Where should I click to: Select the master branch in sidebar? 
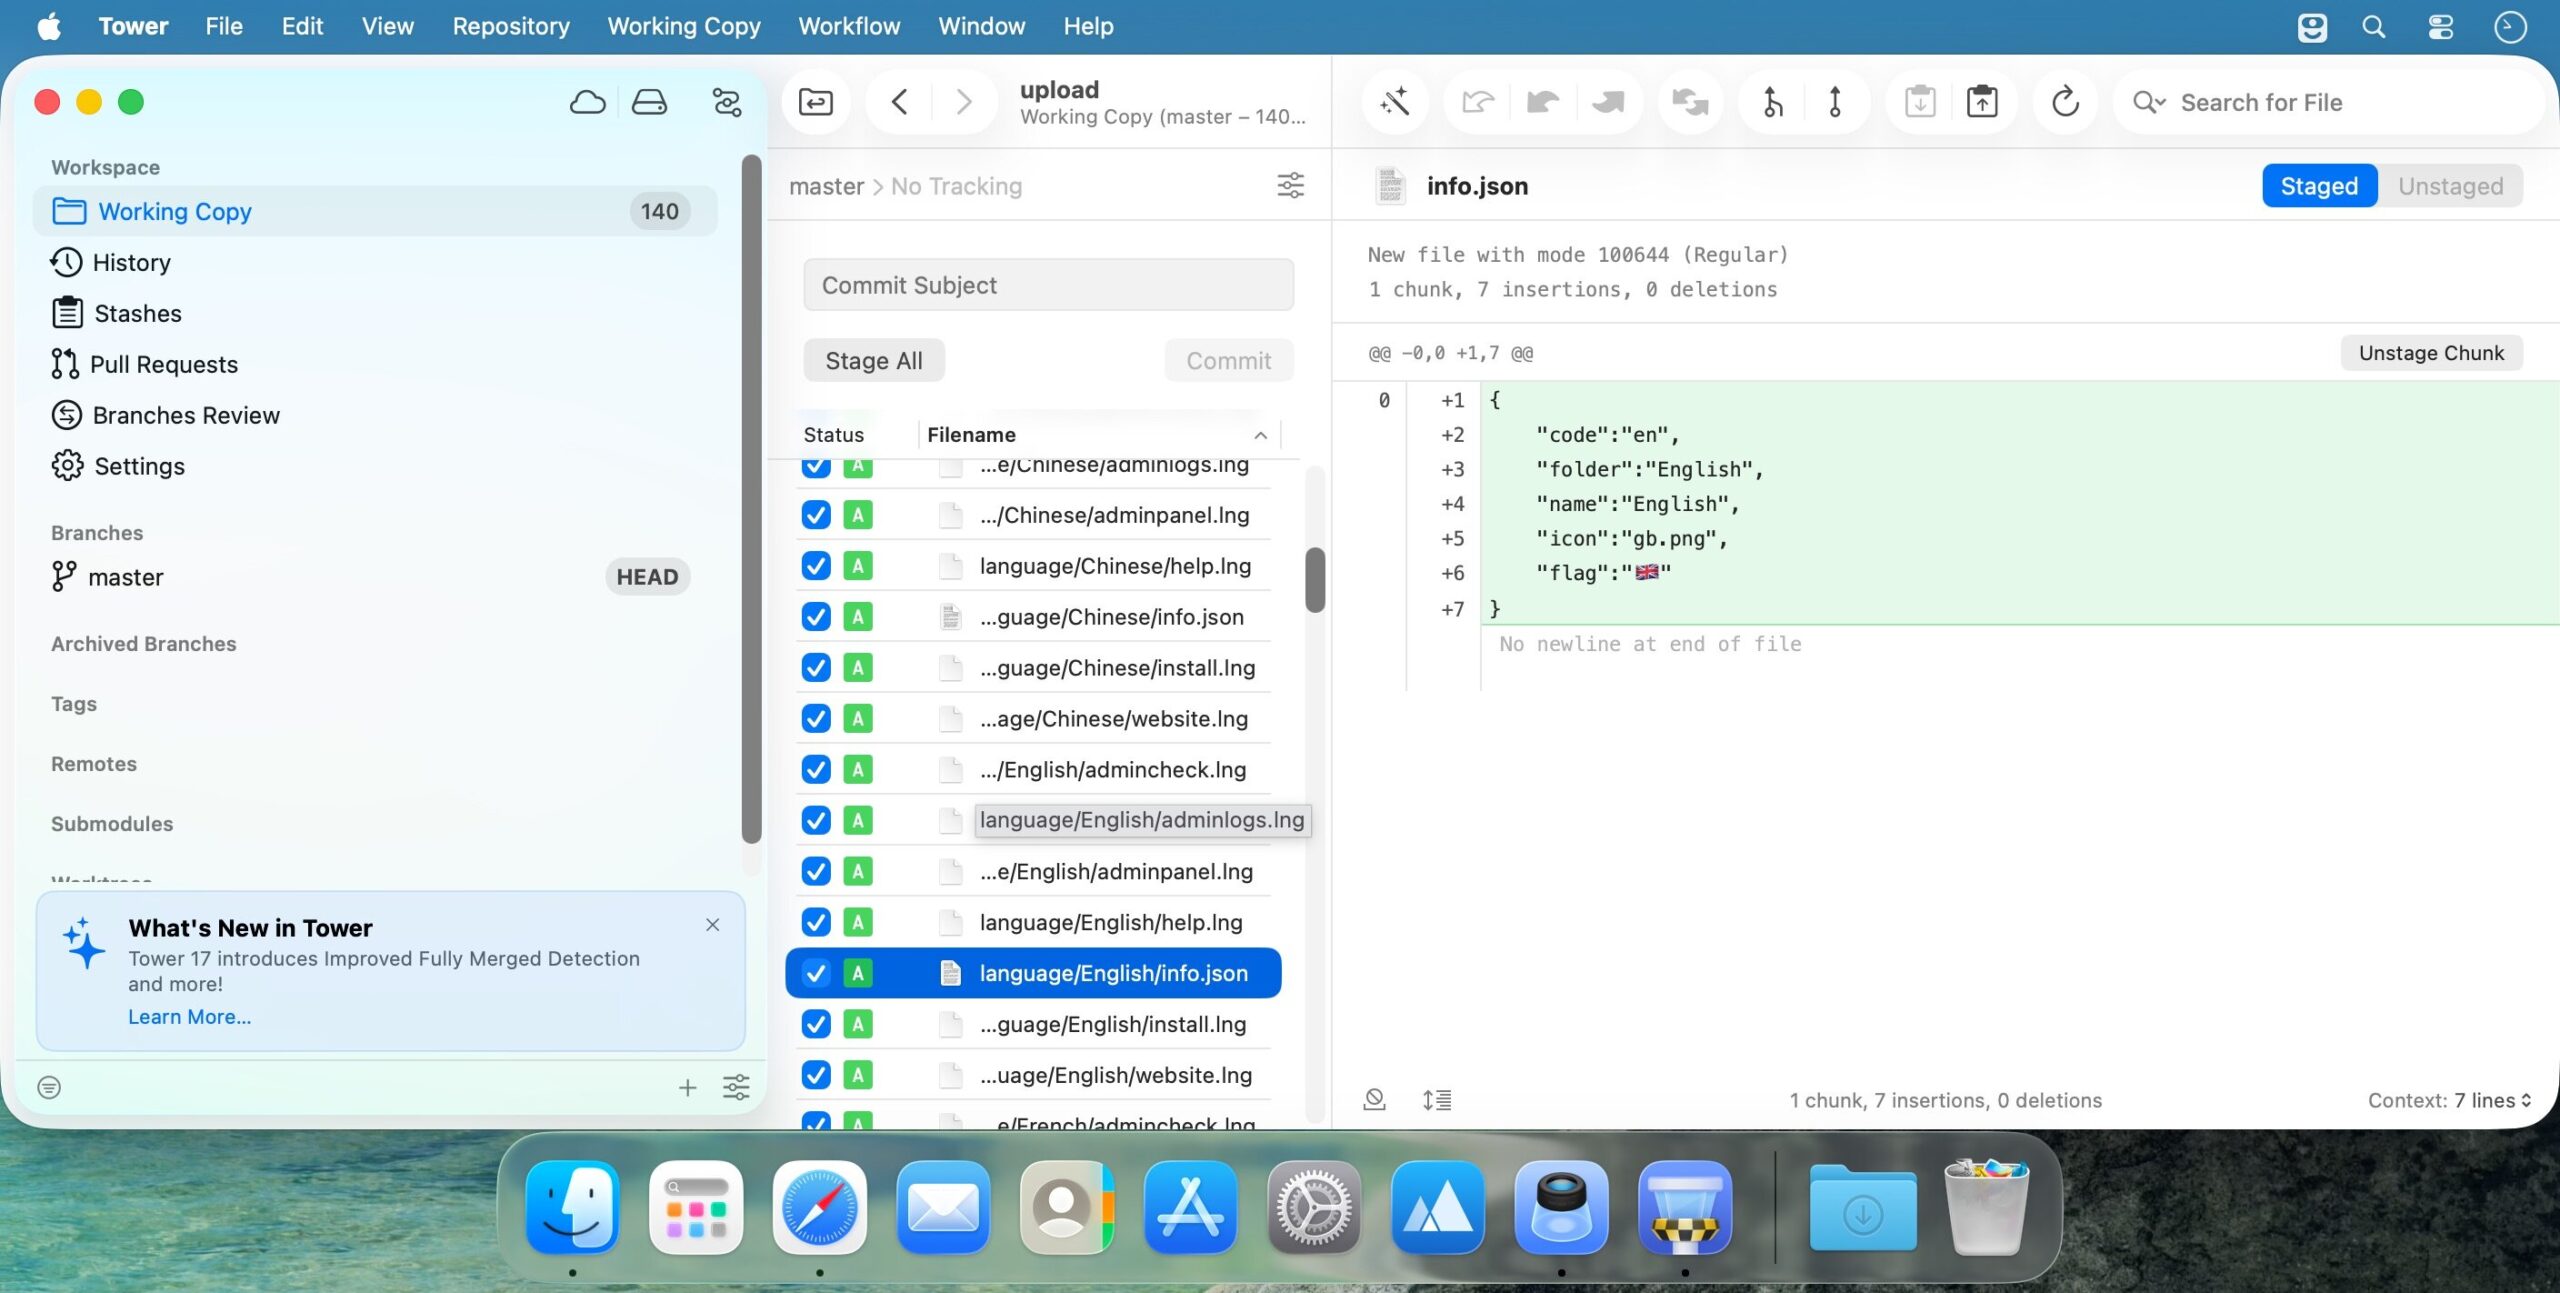[375, 577]
